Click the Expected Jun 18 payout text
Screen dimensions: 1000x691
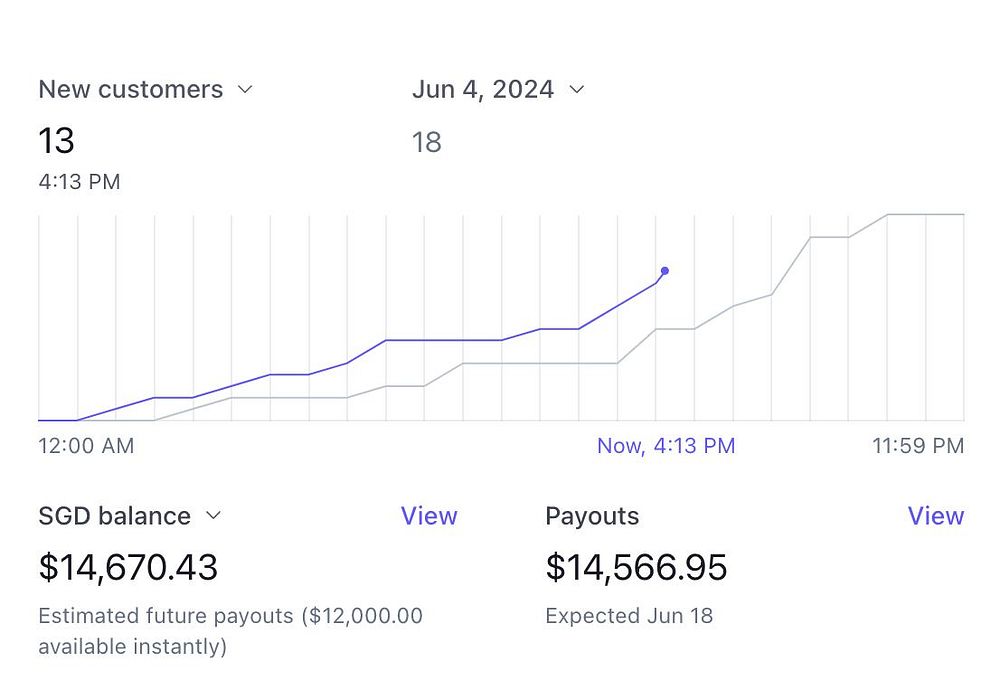(x=629, y=616)
